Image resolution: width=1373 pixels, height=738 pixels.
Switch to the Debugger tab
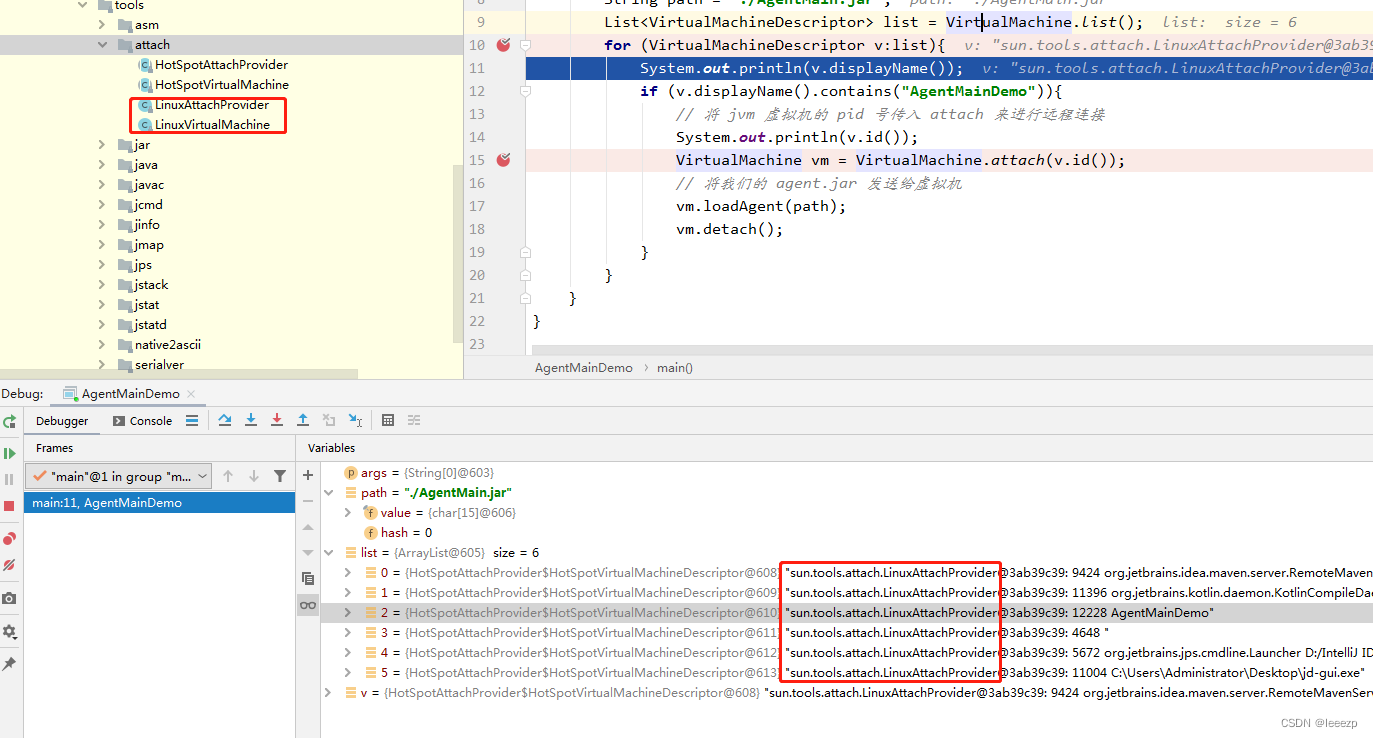pyautogui.click(x=62, y=421)
